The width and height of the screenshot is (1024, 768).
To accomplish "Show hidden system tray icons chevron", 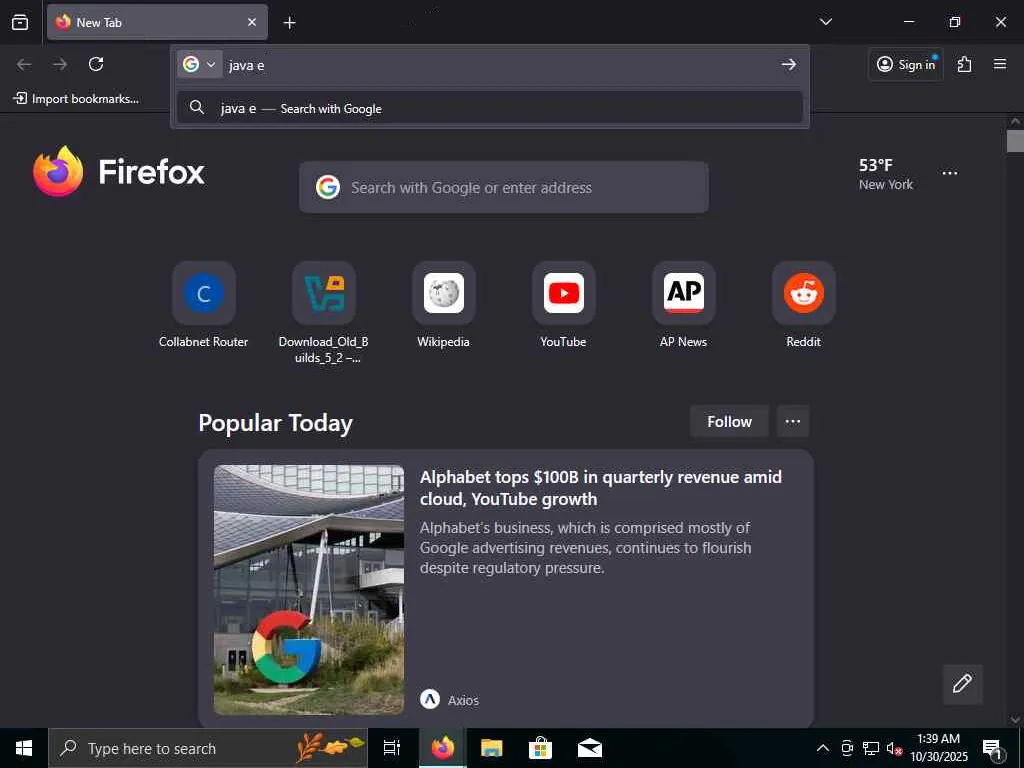I will pos(823,748).
